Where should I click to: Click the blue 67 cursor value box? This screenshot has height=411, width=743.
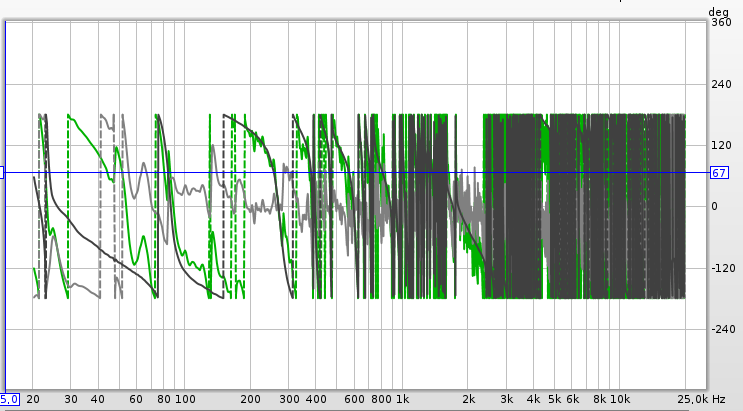pyautogui.click(x=719, y=173)
